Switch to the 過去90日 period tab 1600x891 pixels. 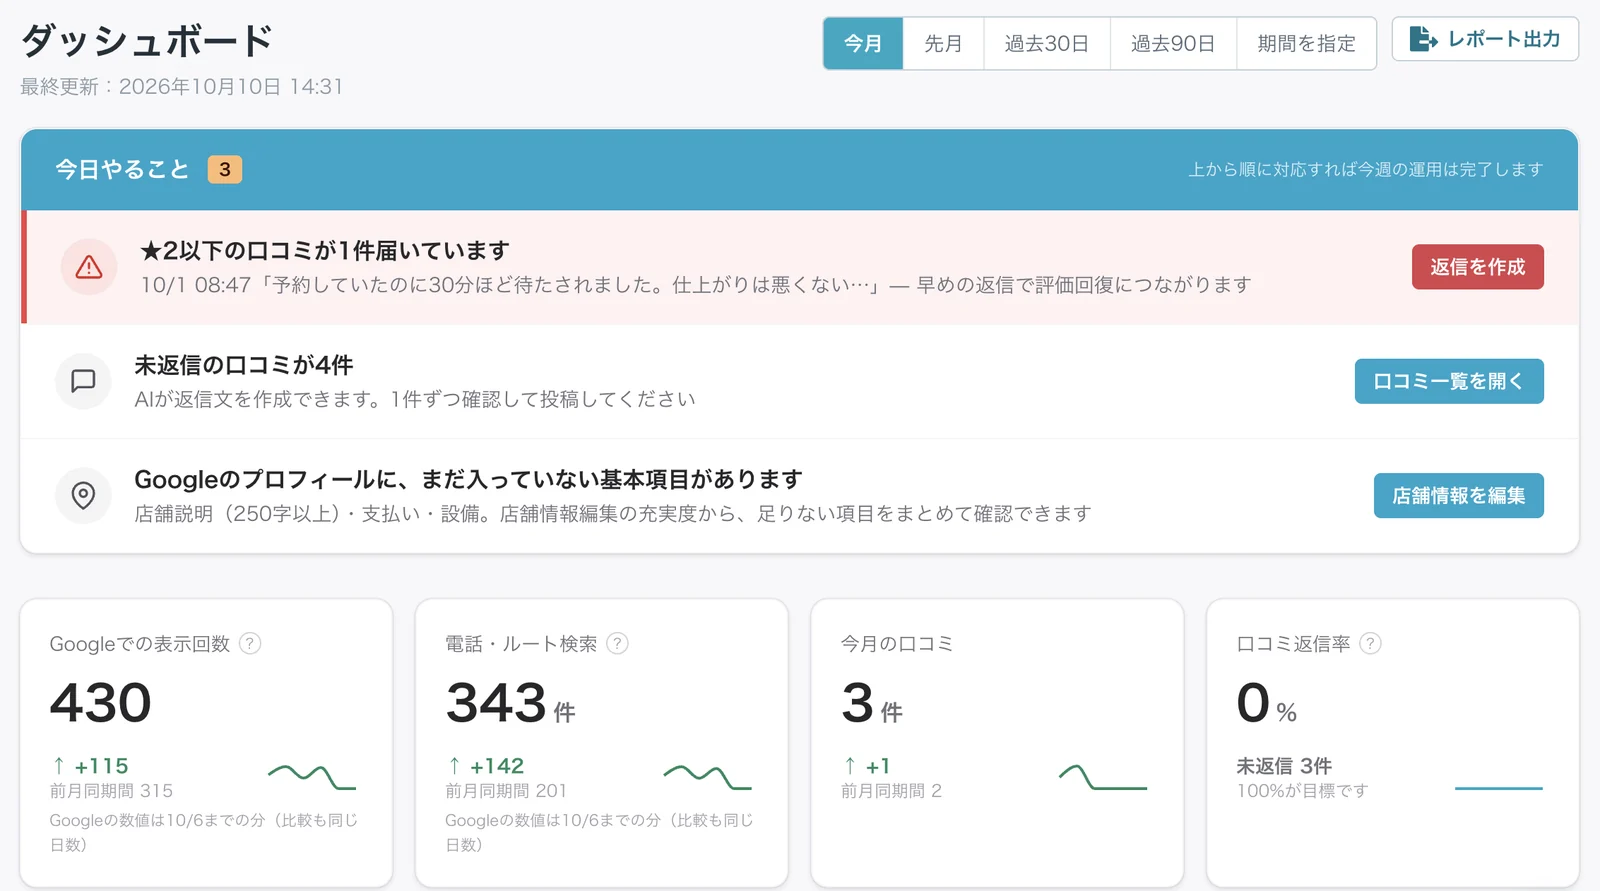[1173, 43]
